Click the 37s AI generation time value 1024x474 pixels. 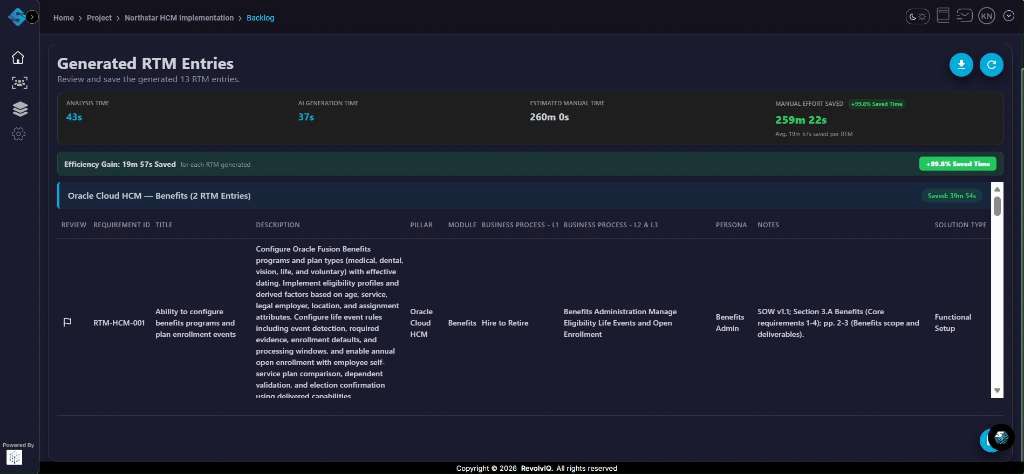click(306, 117)
